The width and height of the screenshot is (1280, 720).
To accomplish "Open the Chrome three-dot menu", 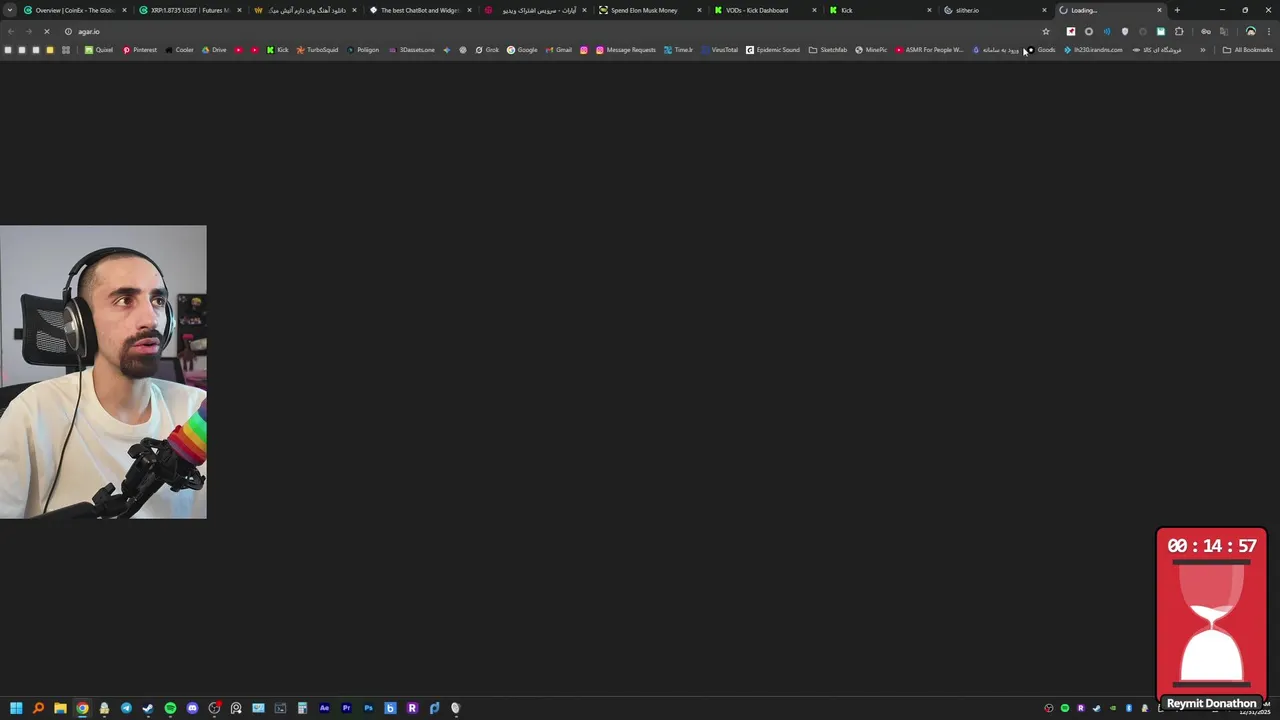I will pyautogui.click(x=1268, y=31).
